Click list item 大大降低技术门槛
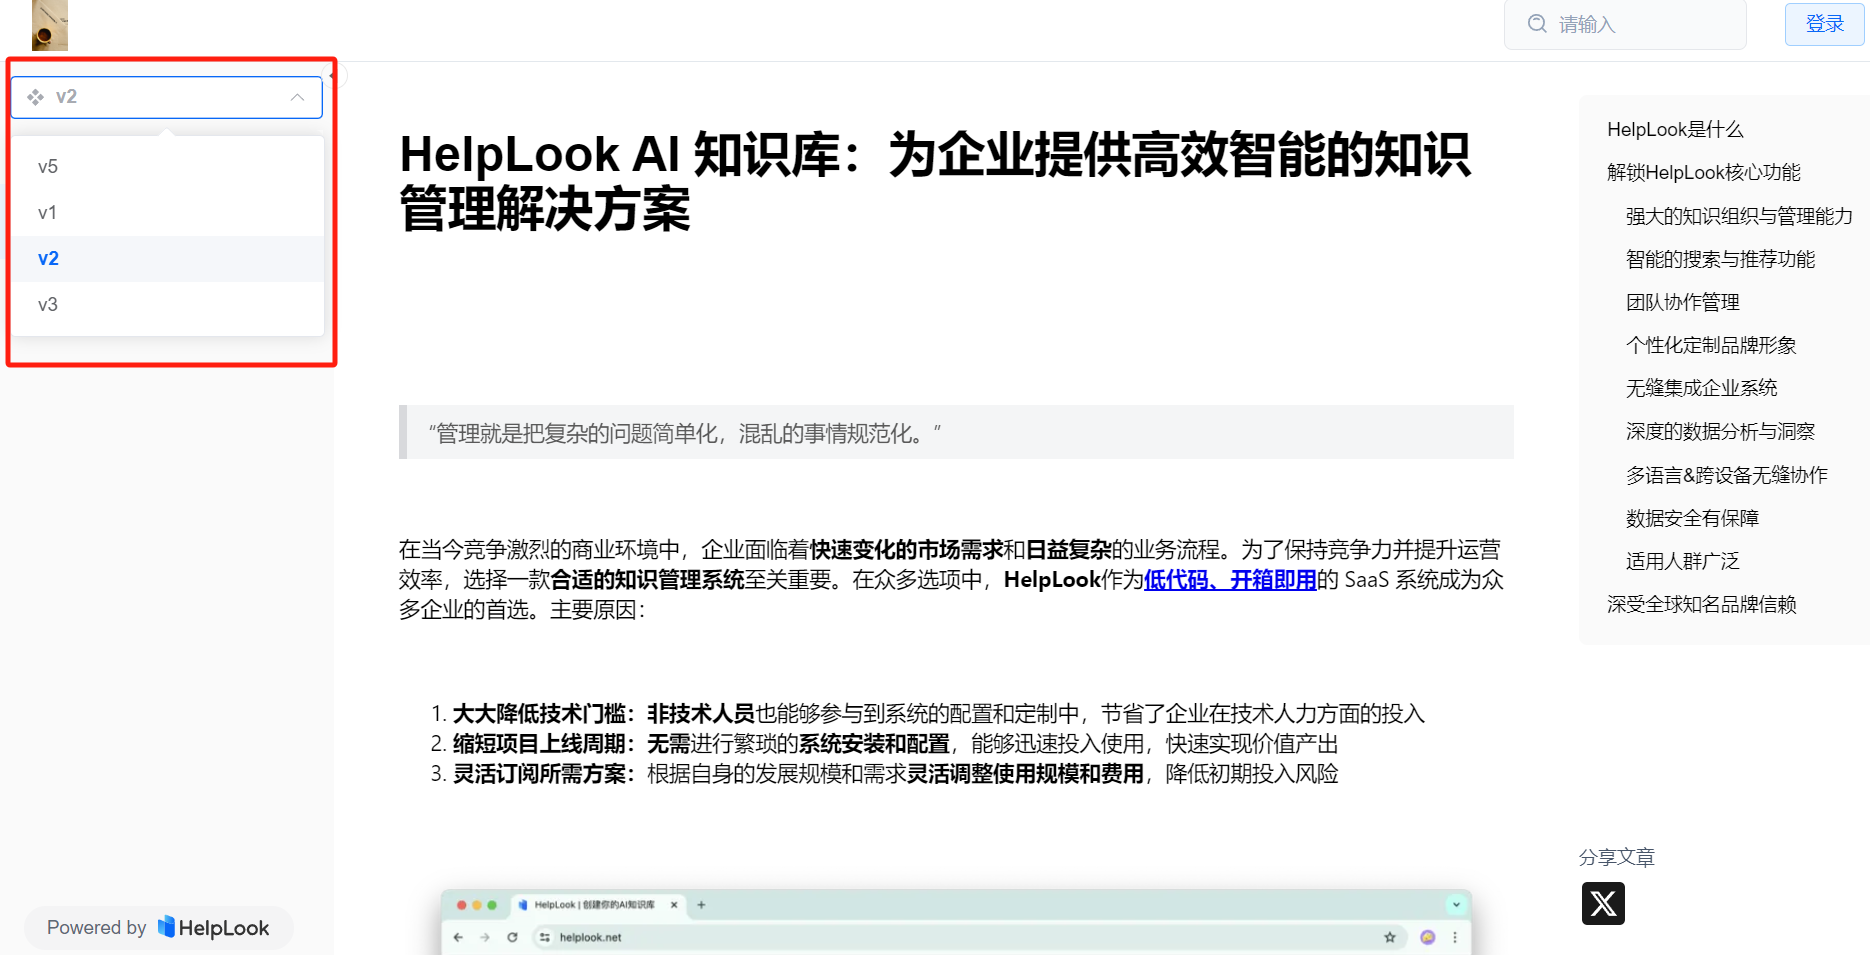 coord(939,714)
